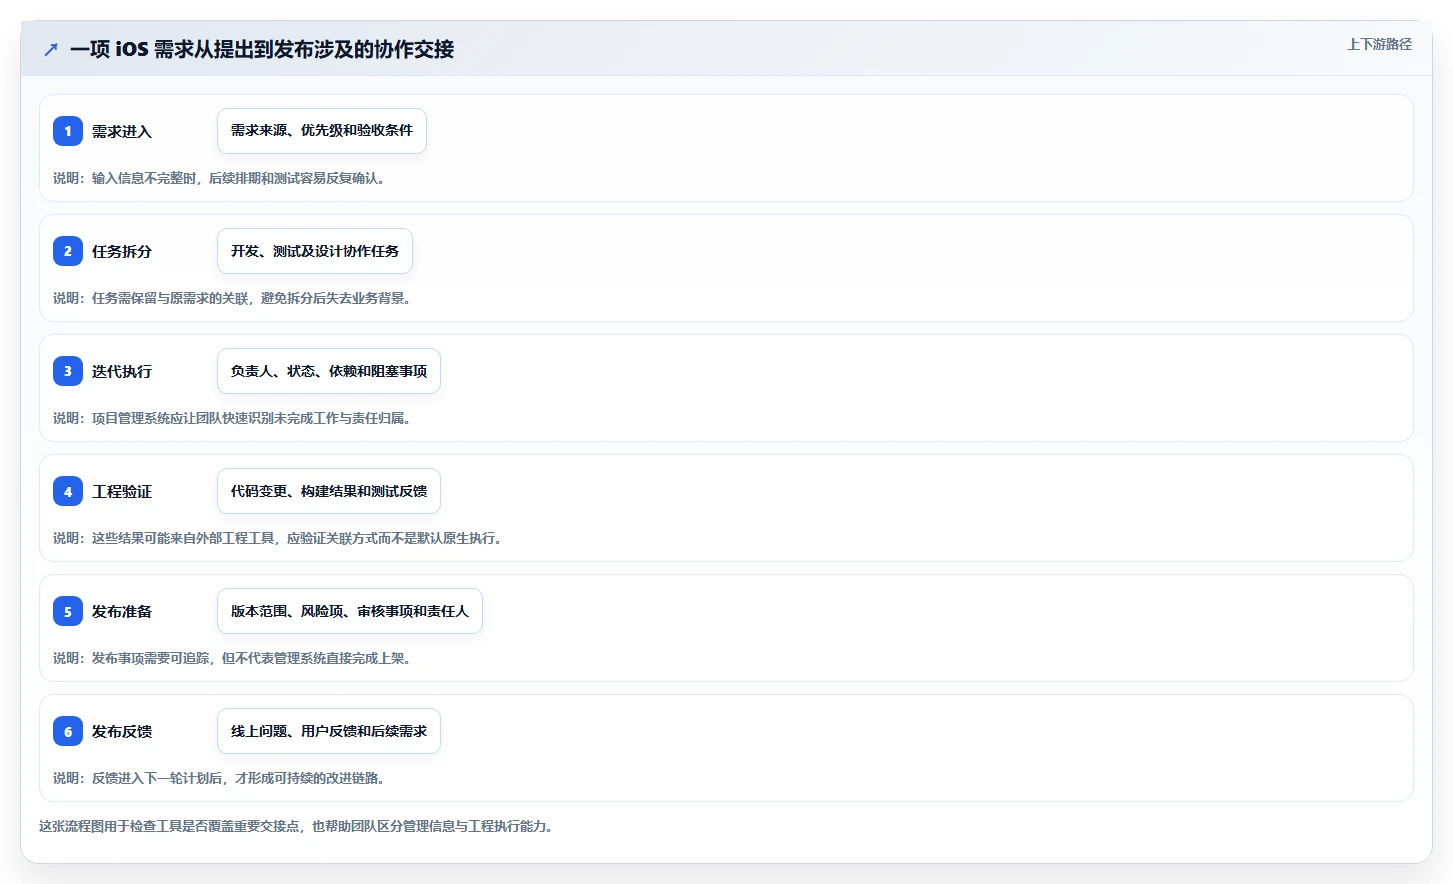Image resolution: width=1453 pixels, height=884 pixels.
Task: Click the note about 项目管理系统
Action: click(x=233, y=418)
